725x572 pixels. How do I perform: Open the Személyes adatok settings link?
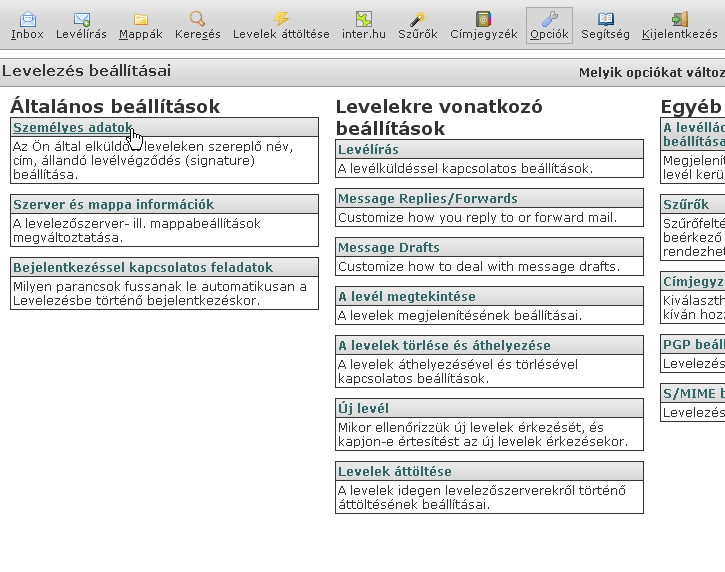pos(73,128)
